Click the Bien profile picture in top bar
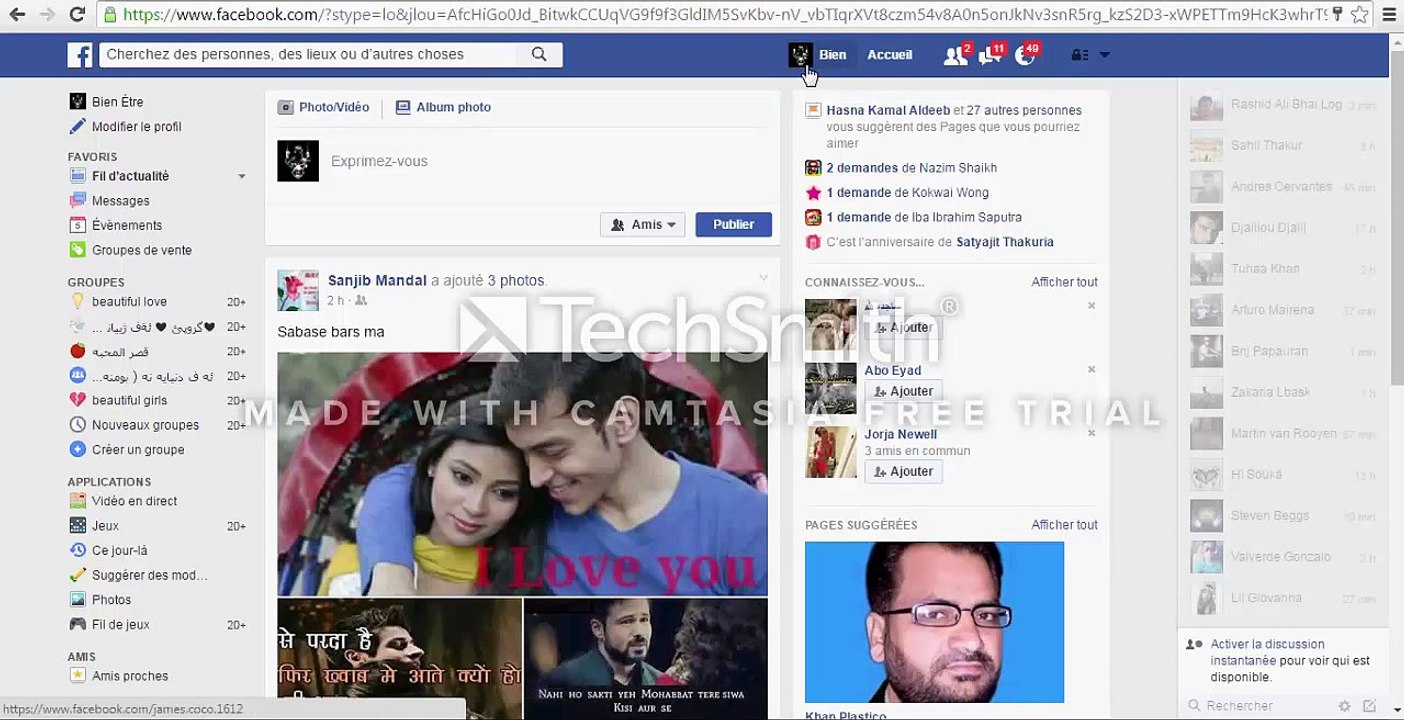Image resolution: width=1404 pixels, height=720 pixels. click(x=800, y=55)
